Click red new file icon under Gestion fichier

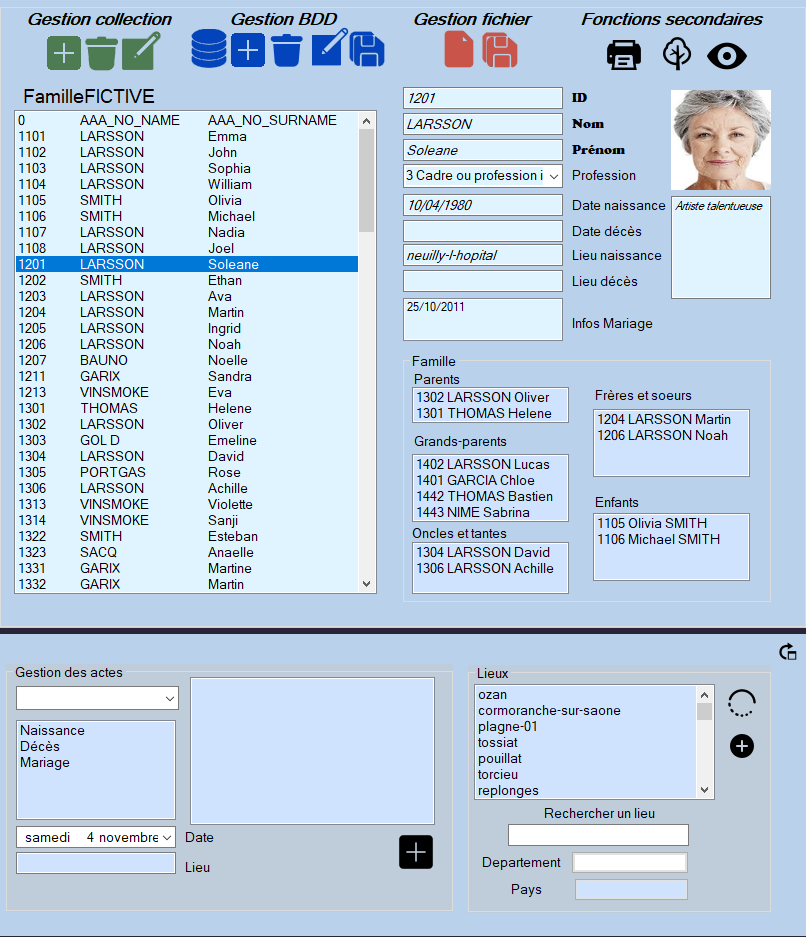tap(459, 50)
